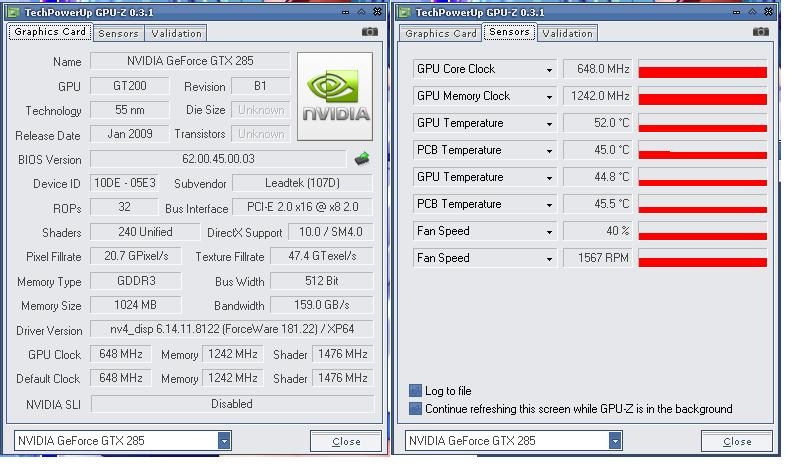Close right GPU-Z window with title bar X
Screen dimensions: 792x470
click(768, 12)
